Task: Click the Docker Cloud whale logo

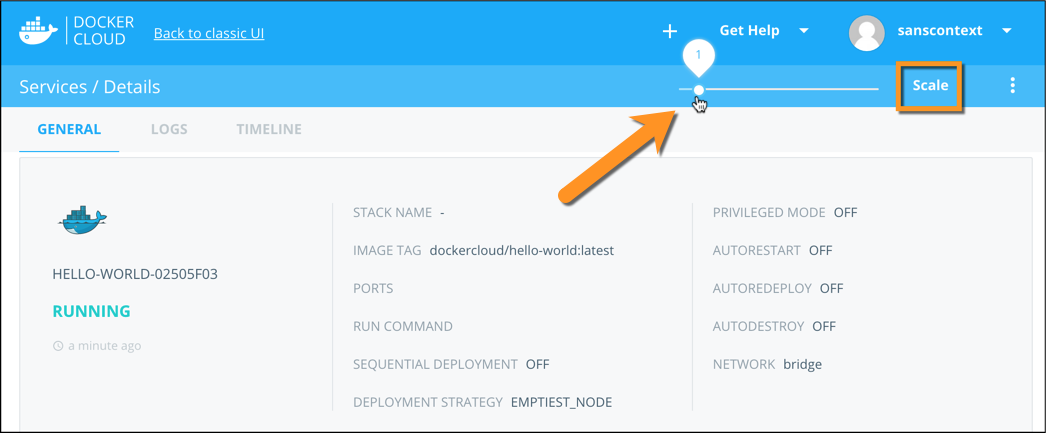Action: (39, 31)
